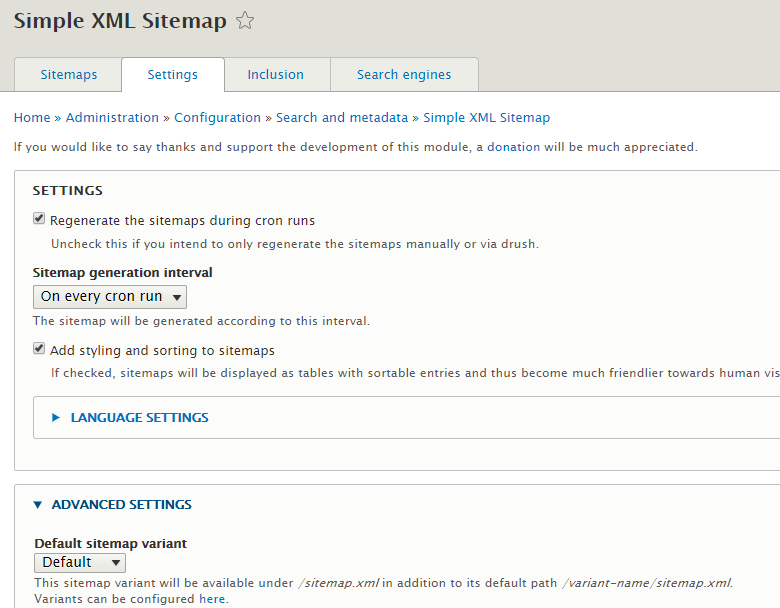The height and width of the screenshot is (608, 780).
Task: Click the 'Simple XML Sitemap' page title
Action: click(x=120, y=21)
